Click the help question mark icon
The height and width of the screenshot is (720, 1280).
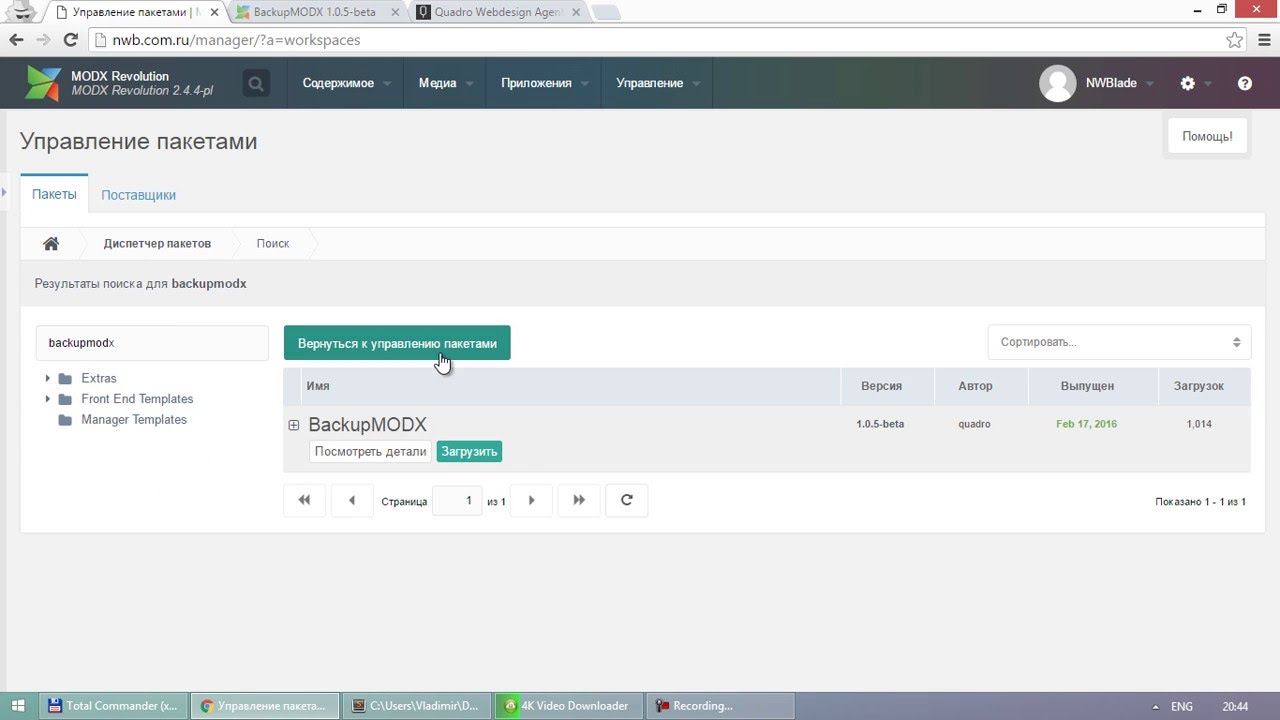click(x=1245, y=84)
